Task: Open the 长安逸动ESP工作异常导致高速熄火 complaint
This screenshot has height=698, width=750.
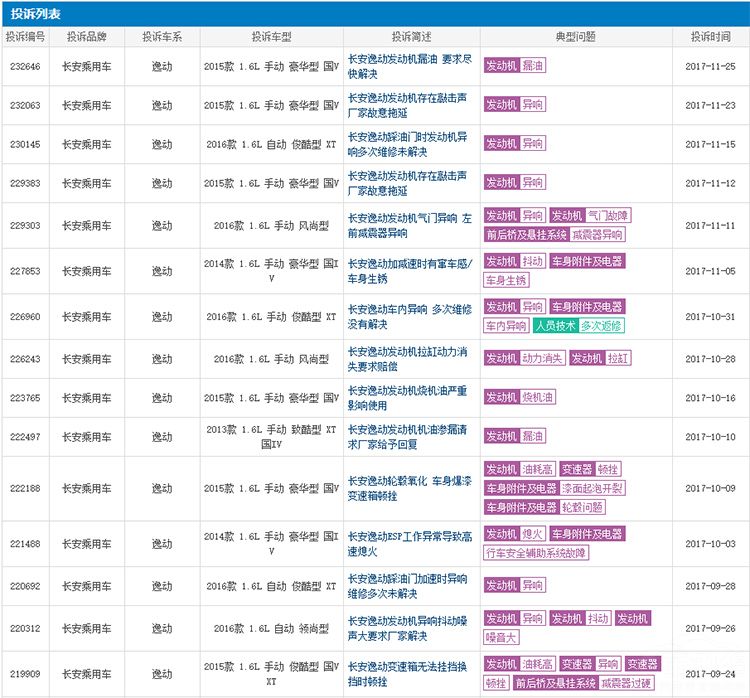Action: click(x=410, y=542)
